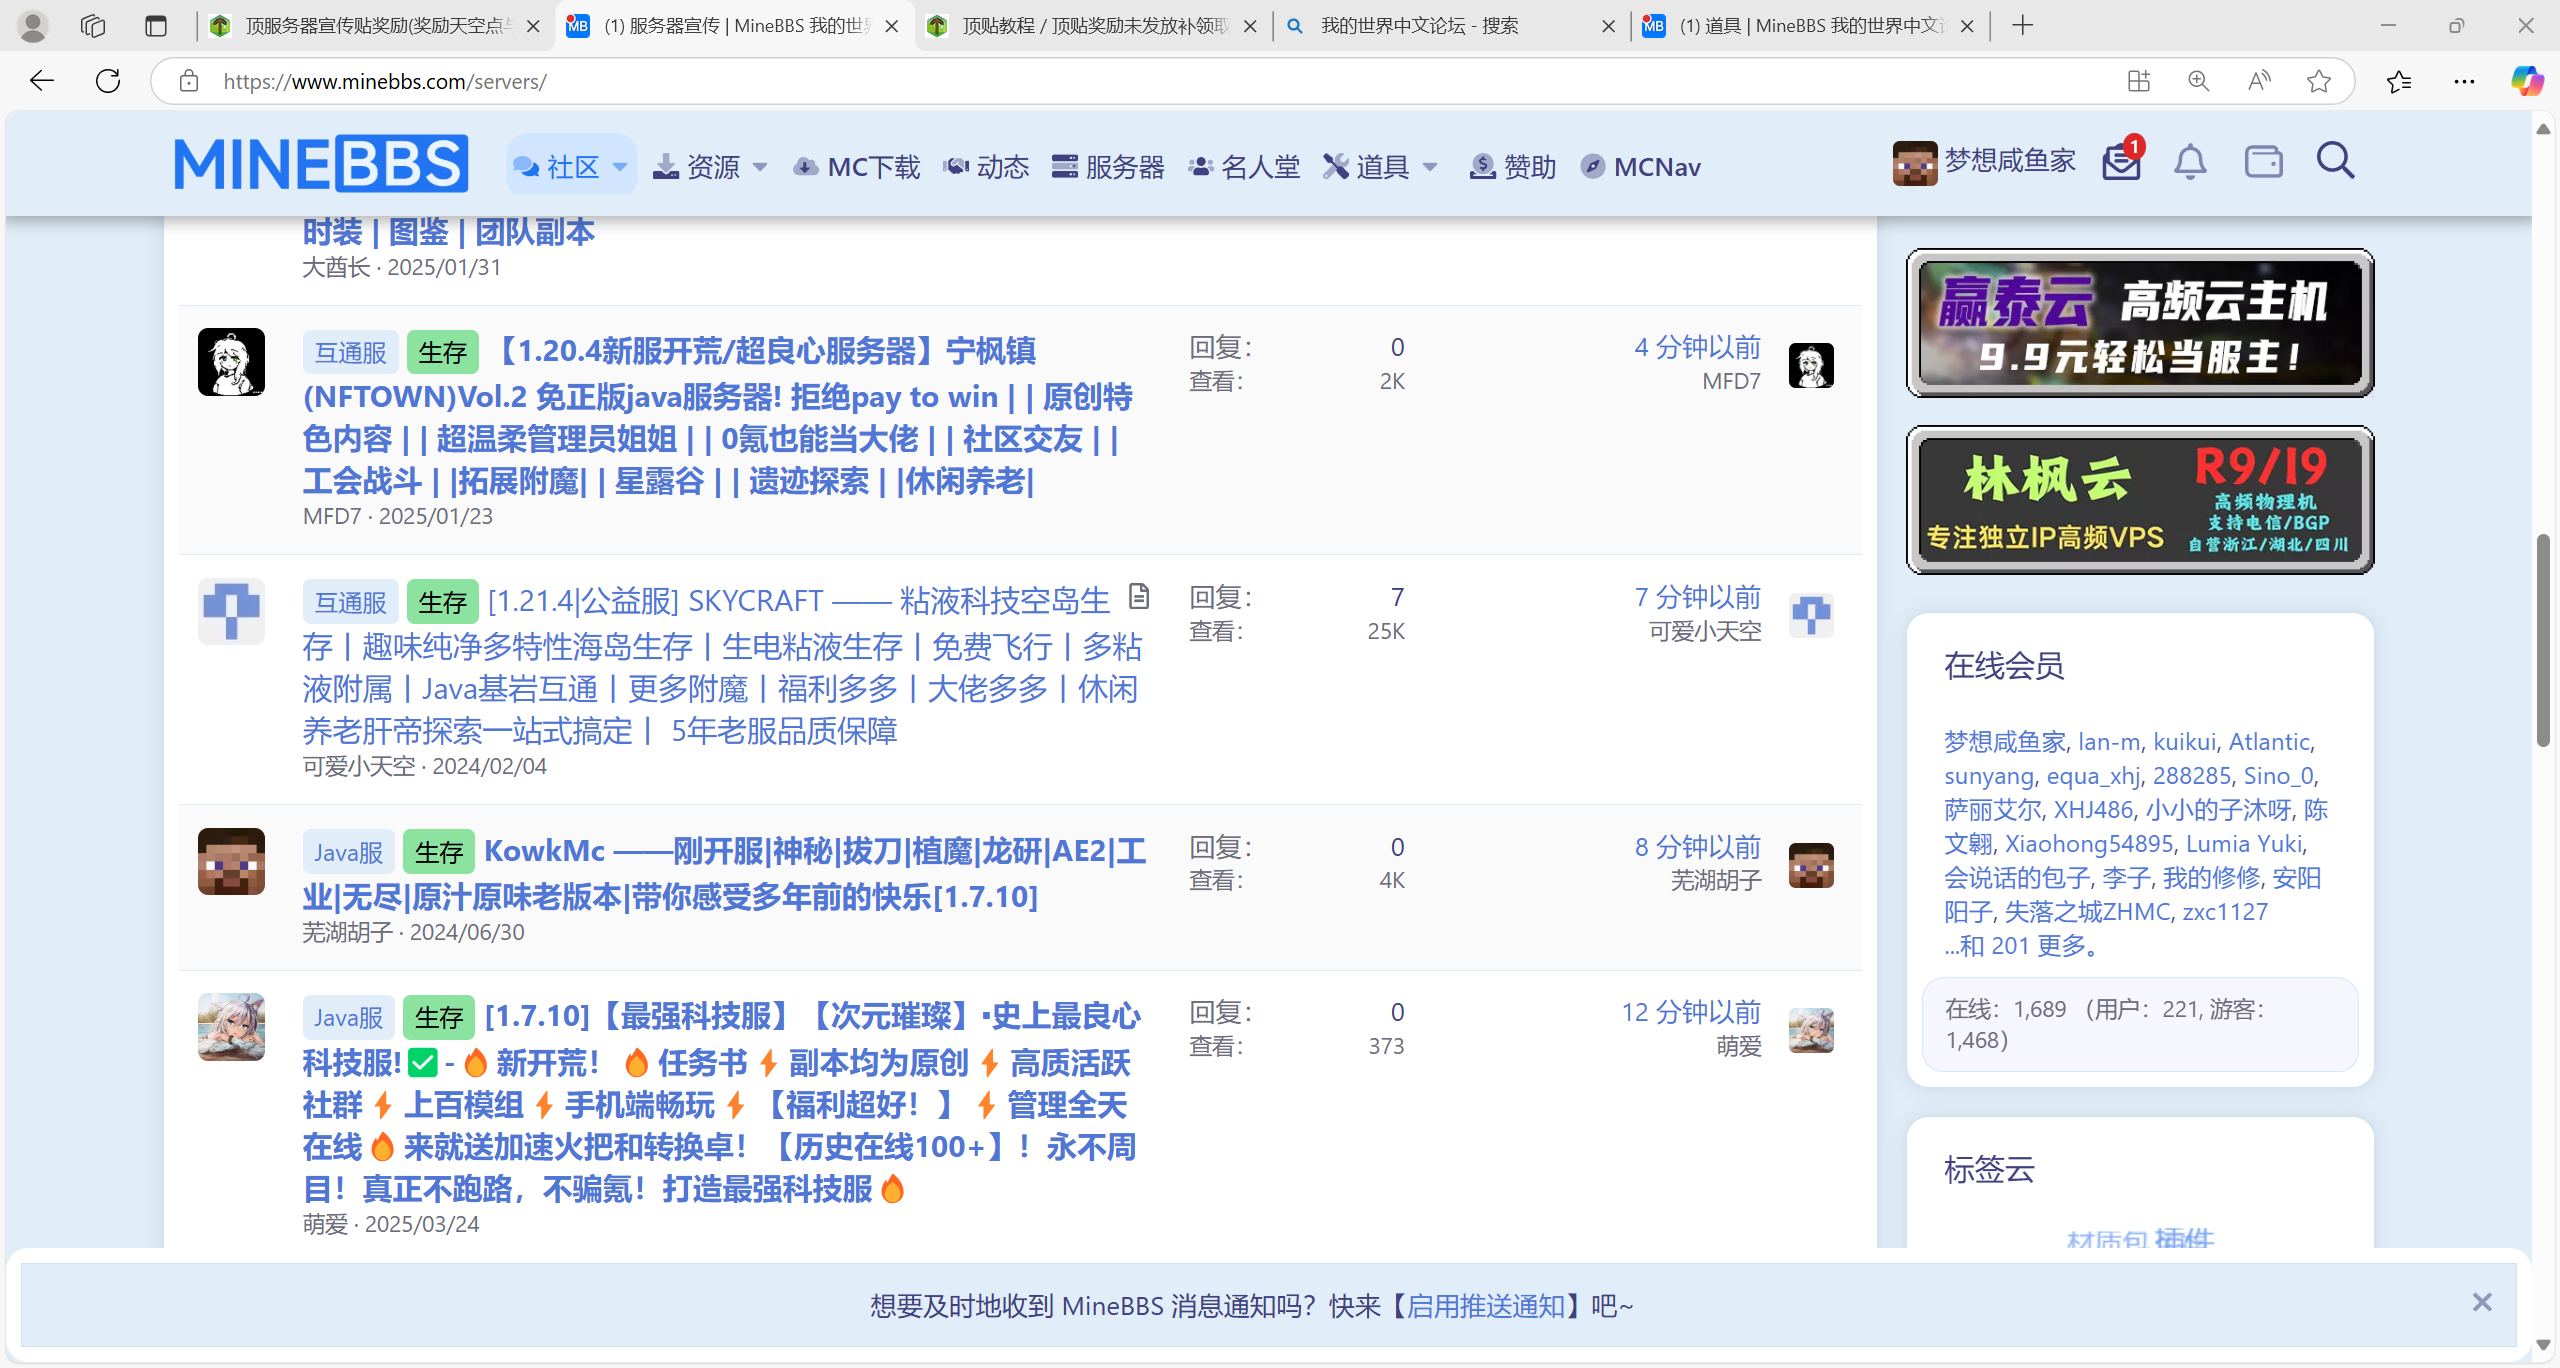Image resolution: width=2560 pixels, height=1368 pixels.
Task: Click 梦想咸鱼家 user avatar in header
Action: [1915, 163]
